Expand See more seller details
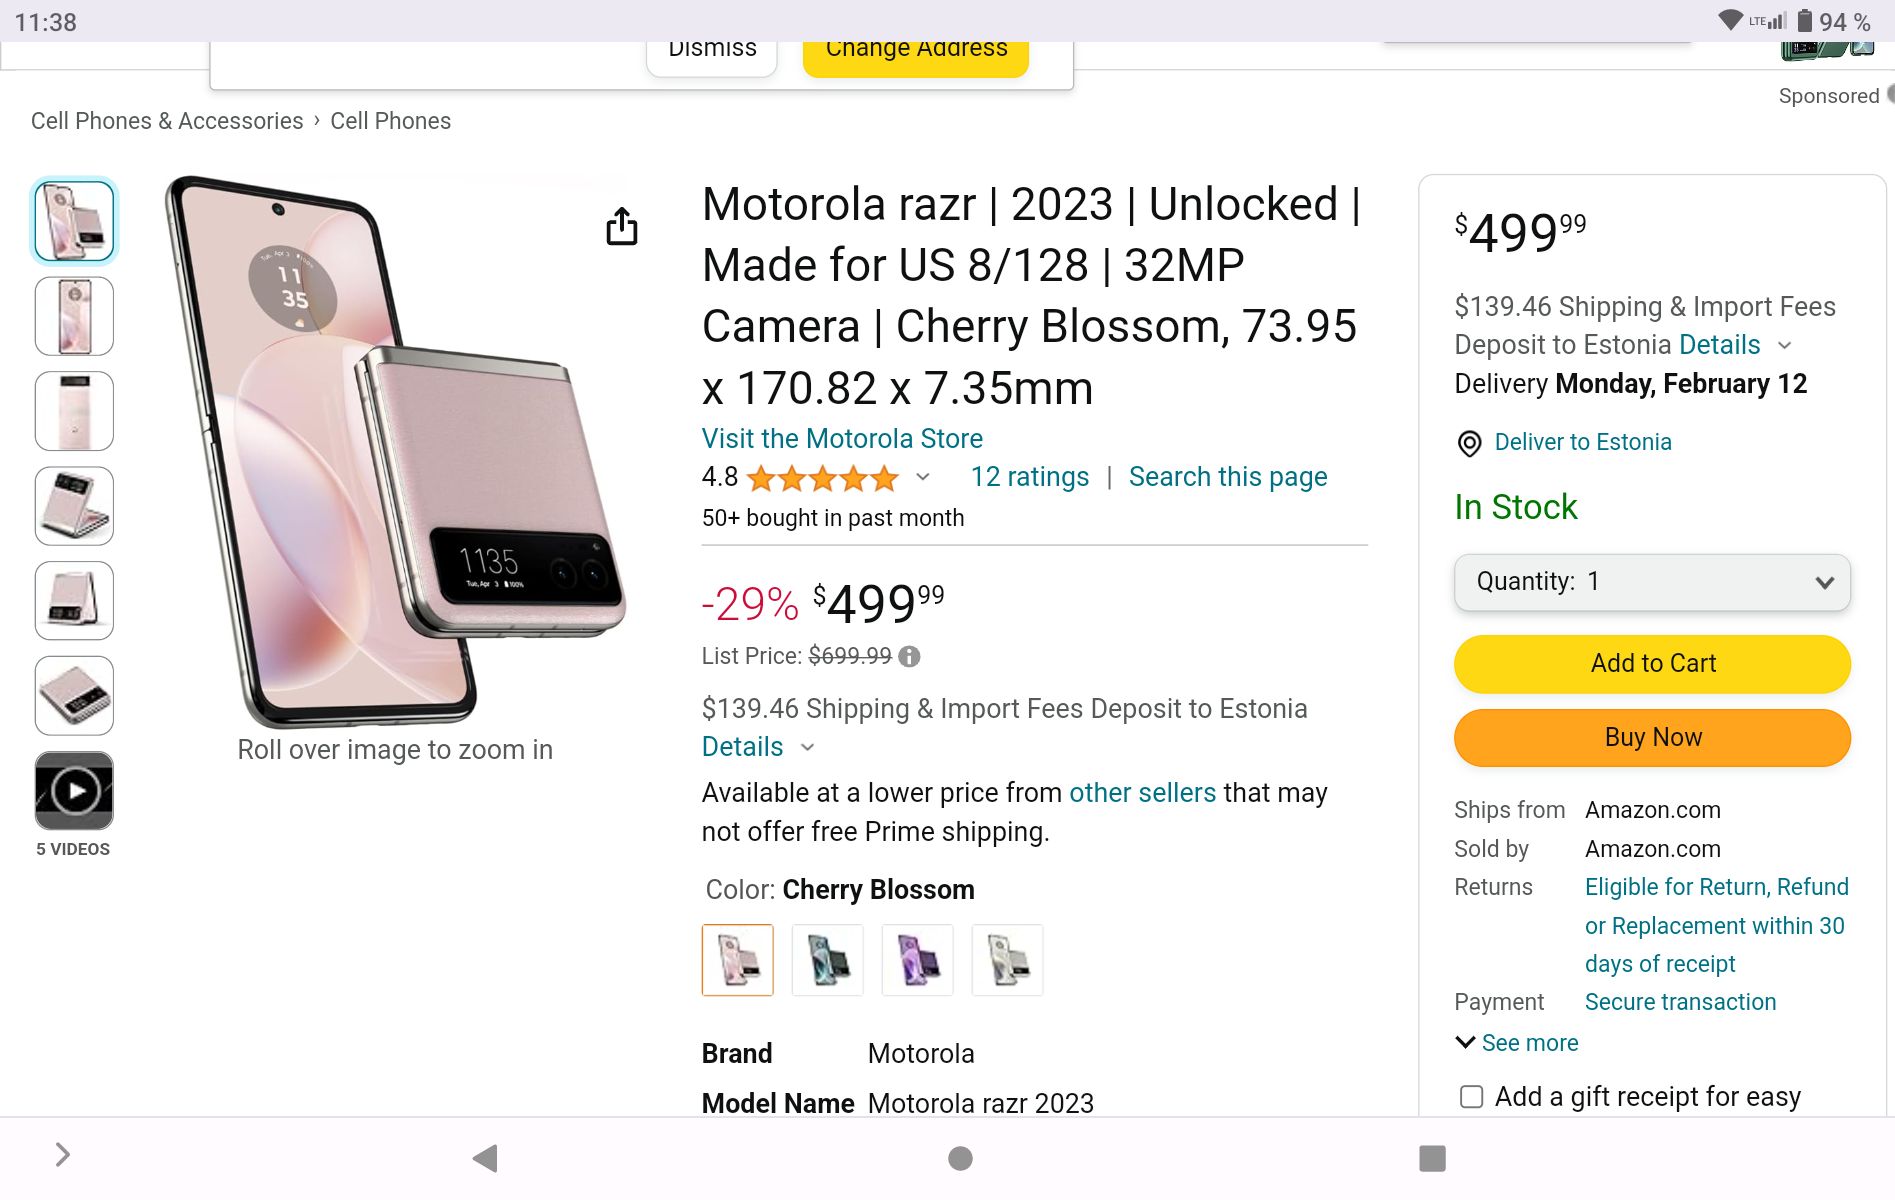1895x1200 pixels. click(x=1517, y=1043)
